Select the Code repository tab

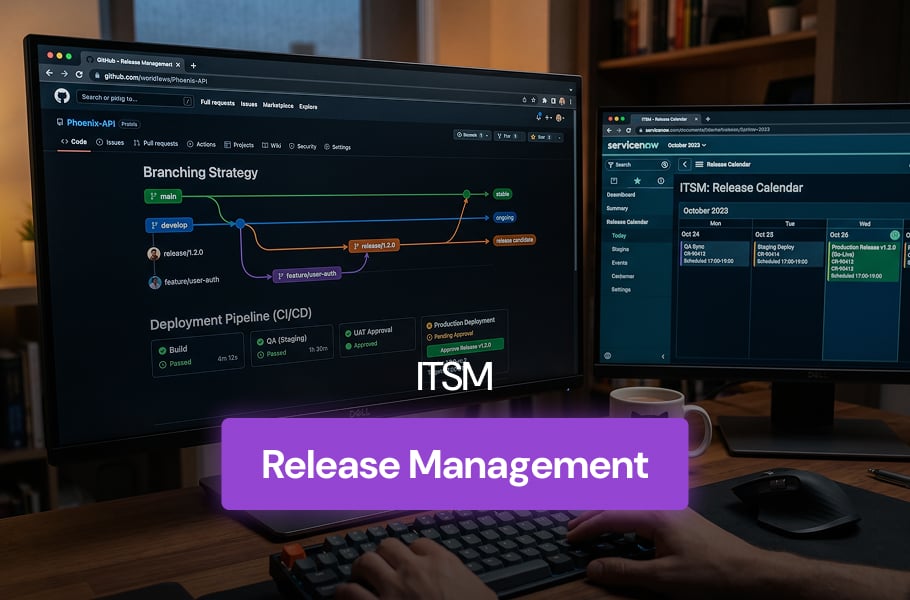[x=74, y=142]
